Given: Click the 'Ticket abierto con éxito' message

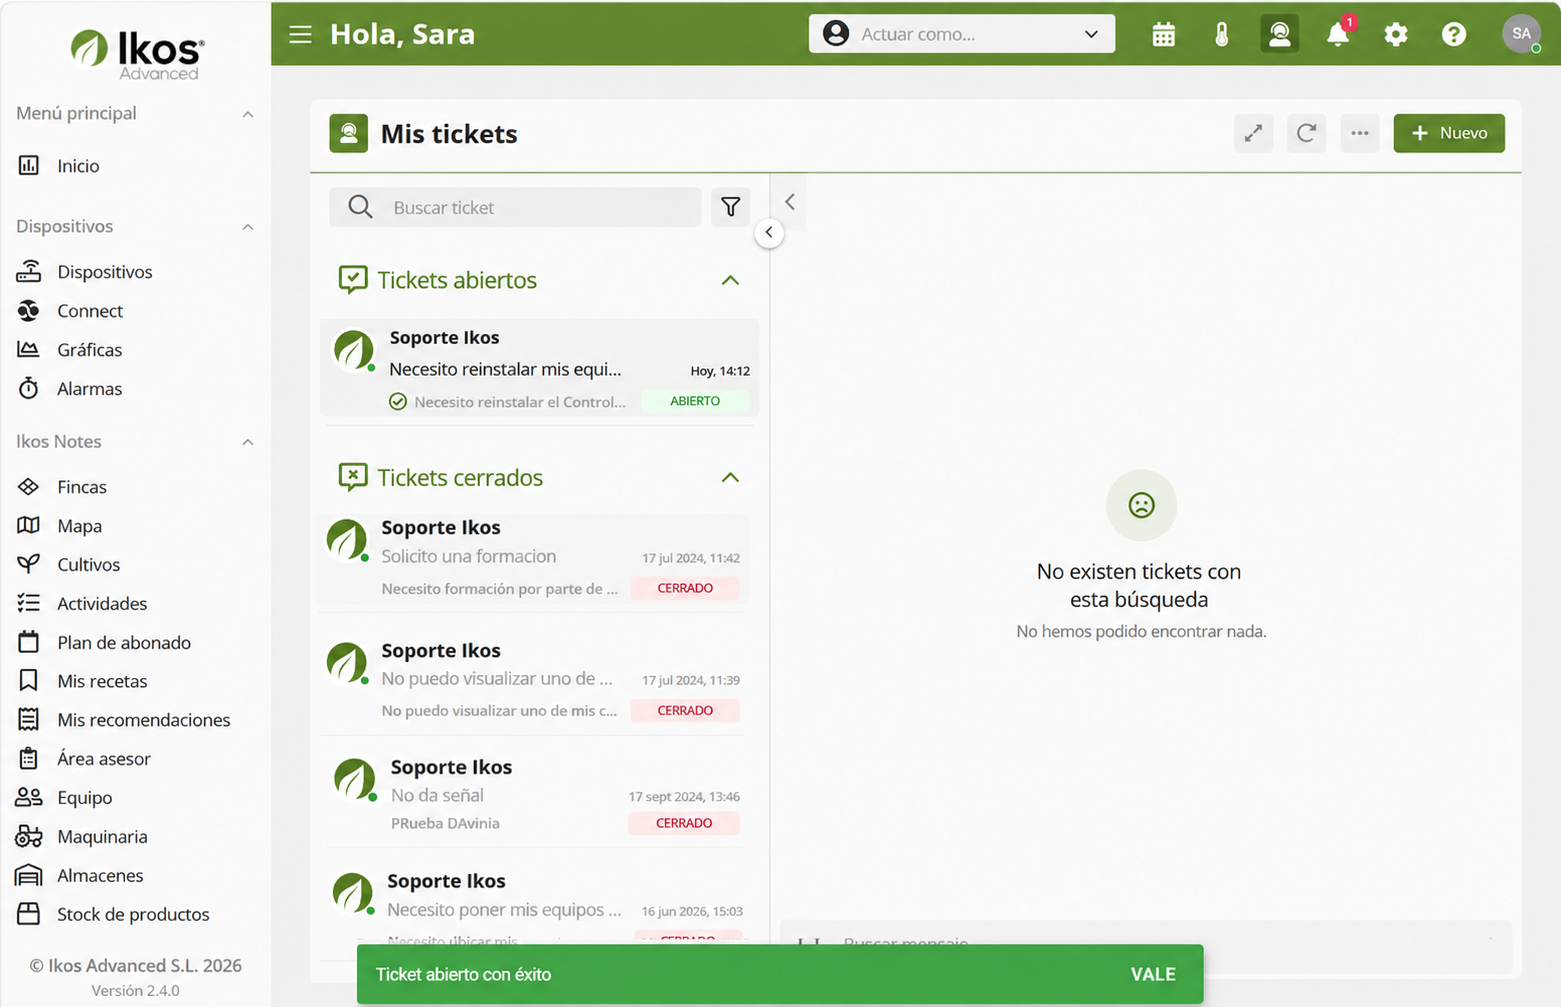Looking at the screenshot, I should tap(463, 974).
